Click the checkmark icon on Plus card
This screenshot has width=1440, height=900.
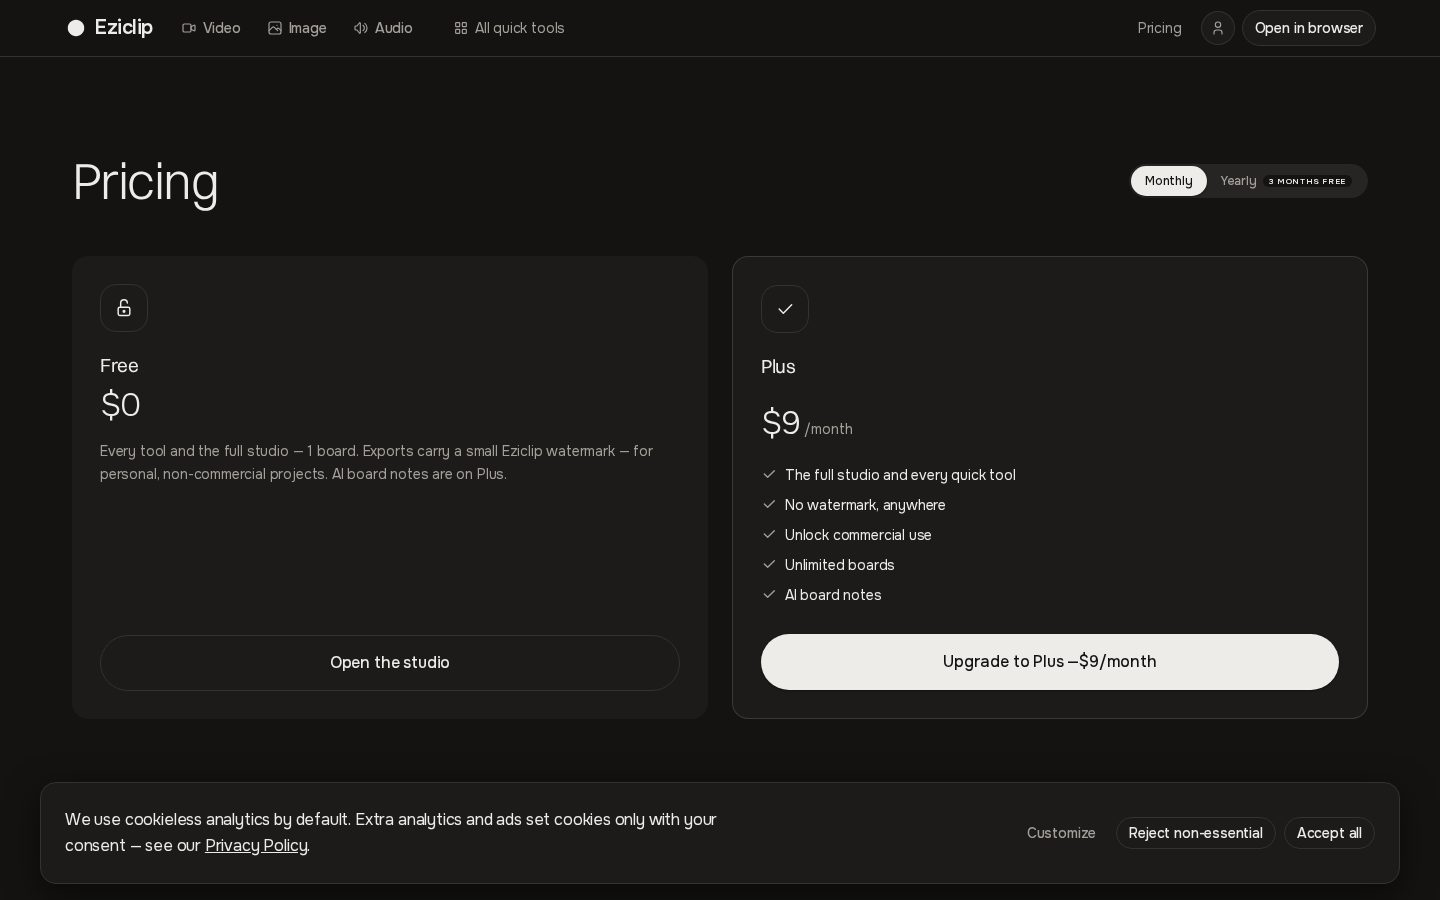point(785,309)
